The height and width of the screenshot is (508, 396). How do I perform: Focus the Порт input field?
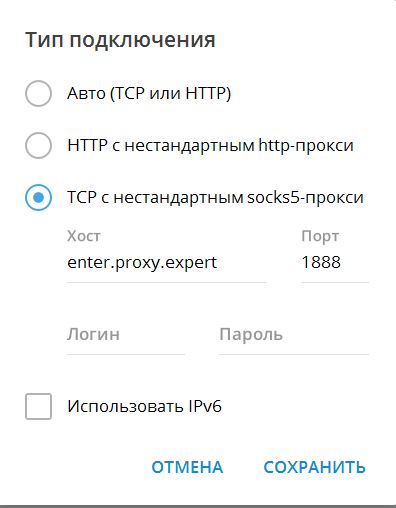point(335,263)
